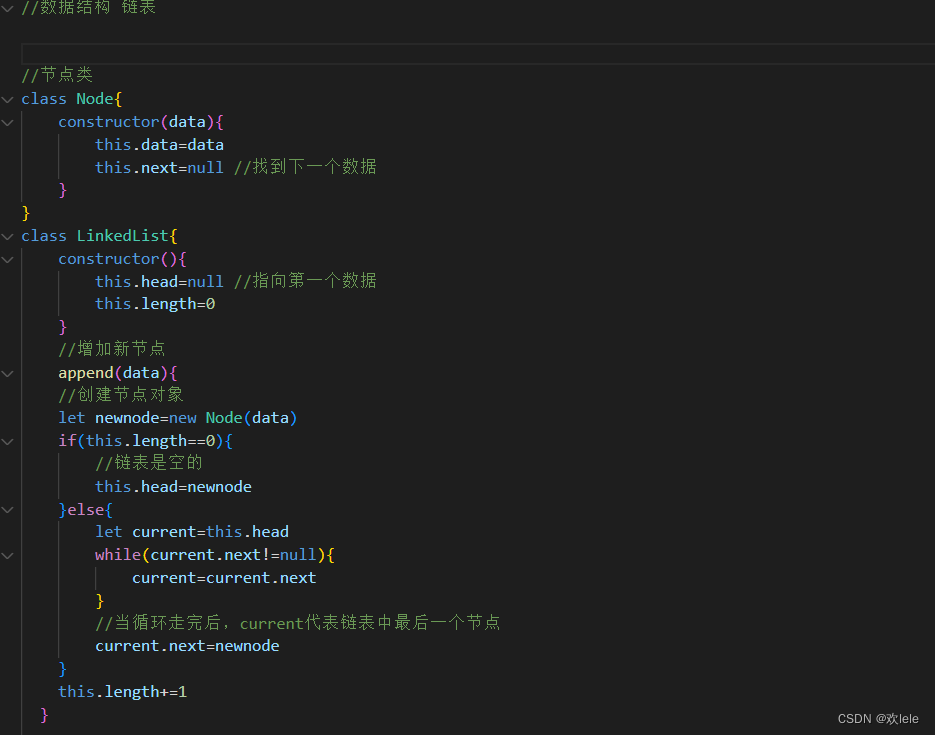
Task: Click the empty highlighted line below the first comment
Action: pos(478,54)
